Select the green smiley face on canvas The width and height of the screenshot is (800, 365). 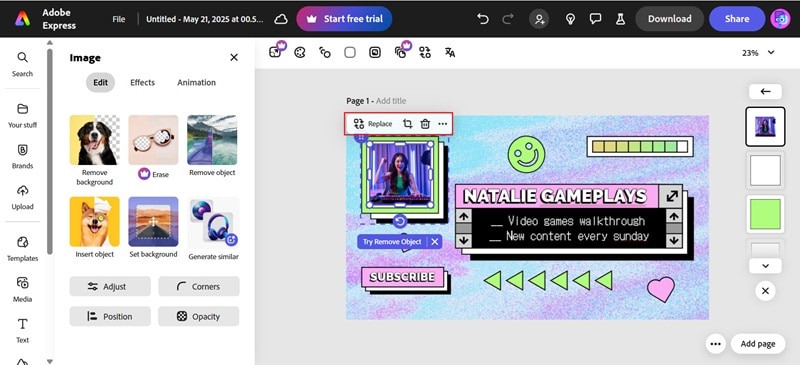coord(527,154)
